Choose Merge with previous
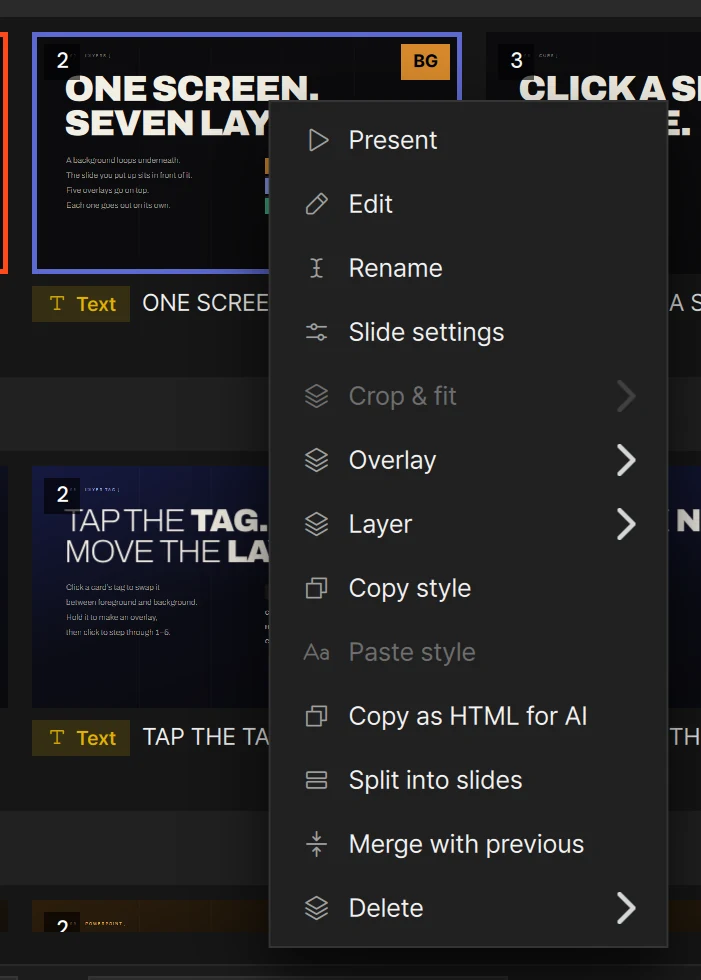701x980 pixels. click(468, 844)
